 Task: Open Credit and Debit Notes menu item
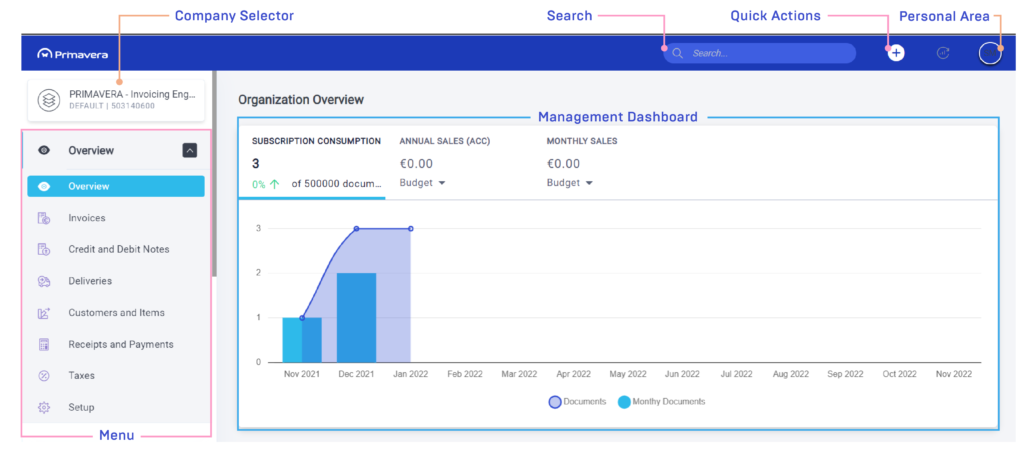118,249
